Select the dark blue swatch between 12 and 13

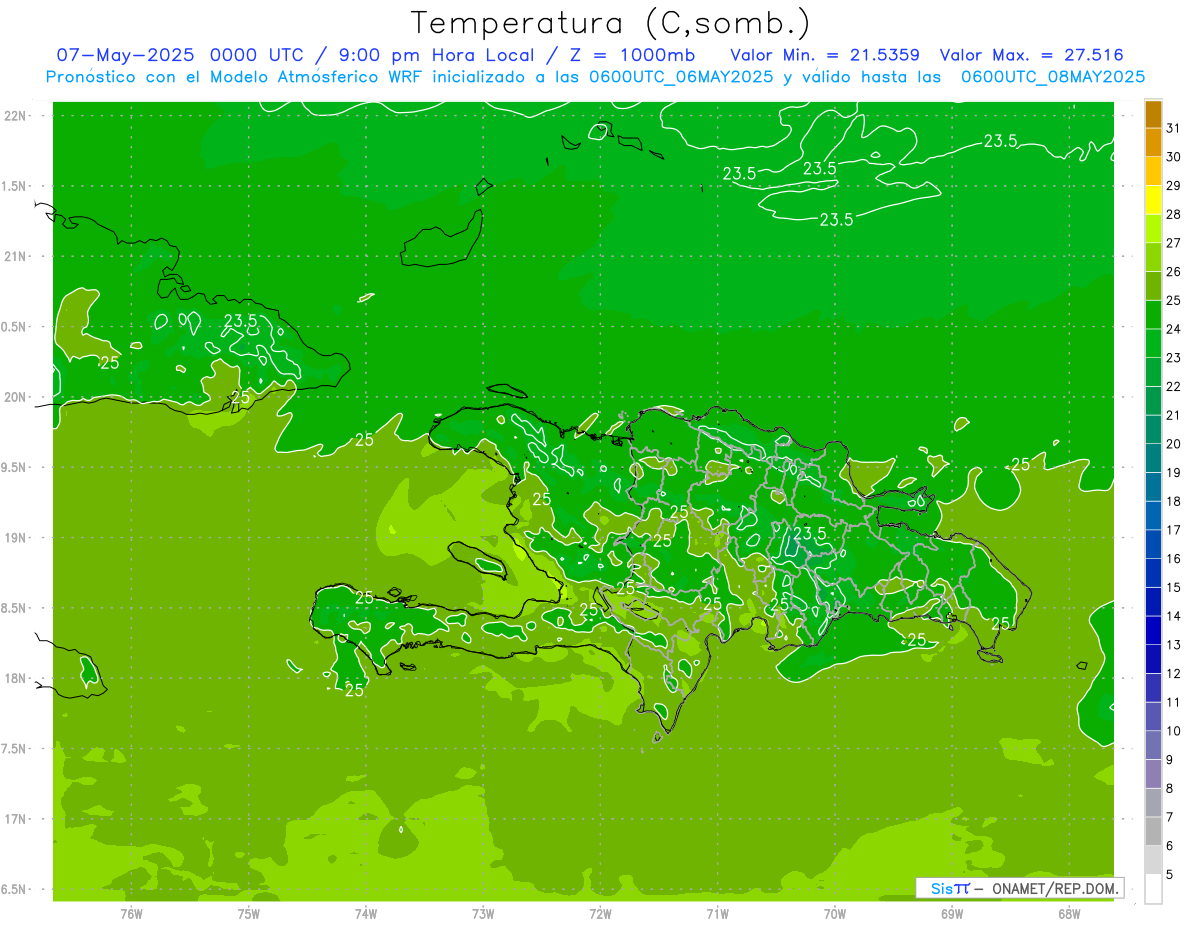(1153, 659)
